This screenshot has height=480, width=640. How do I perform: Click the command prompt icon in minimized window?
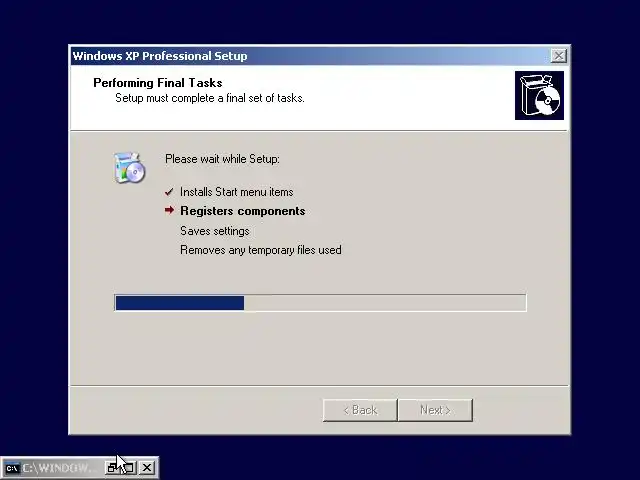point(12,468)
